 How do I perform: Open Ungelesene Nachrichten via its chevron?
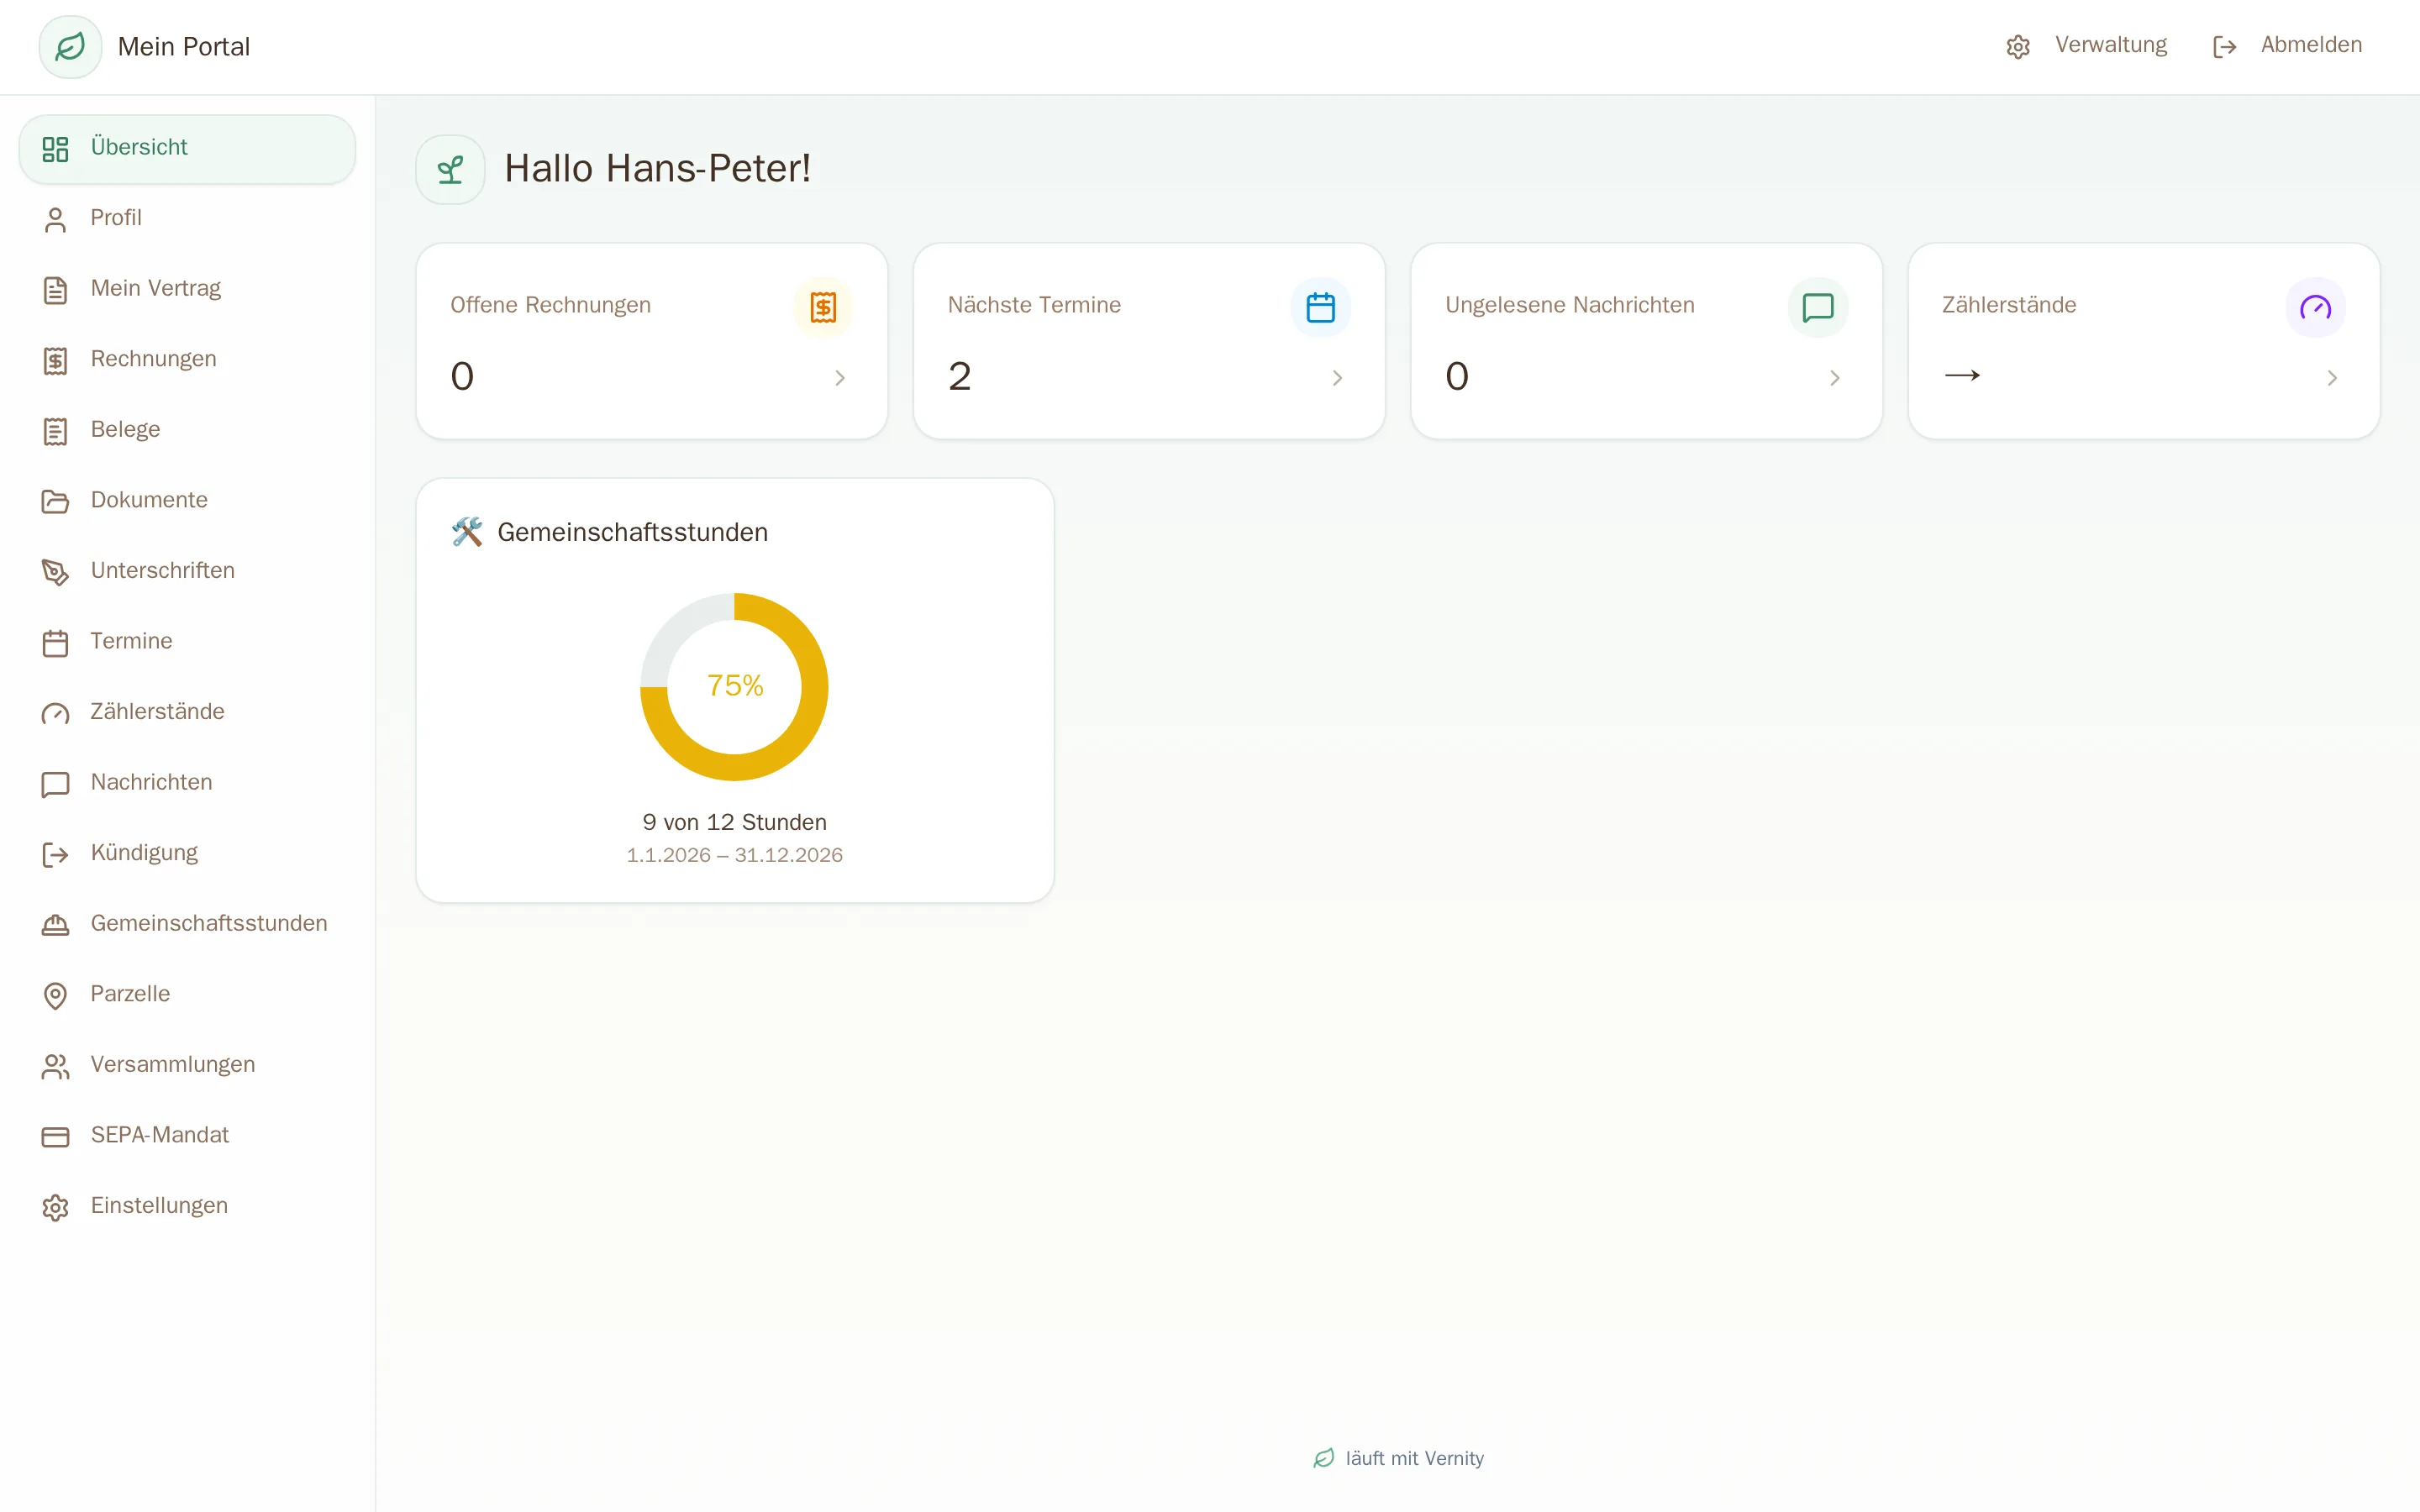tap(1834, 378)
